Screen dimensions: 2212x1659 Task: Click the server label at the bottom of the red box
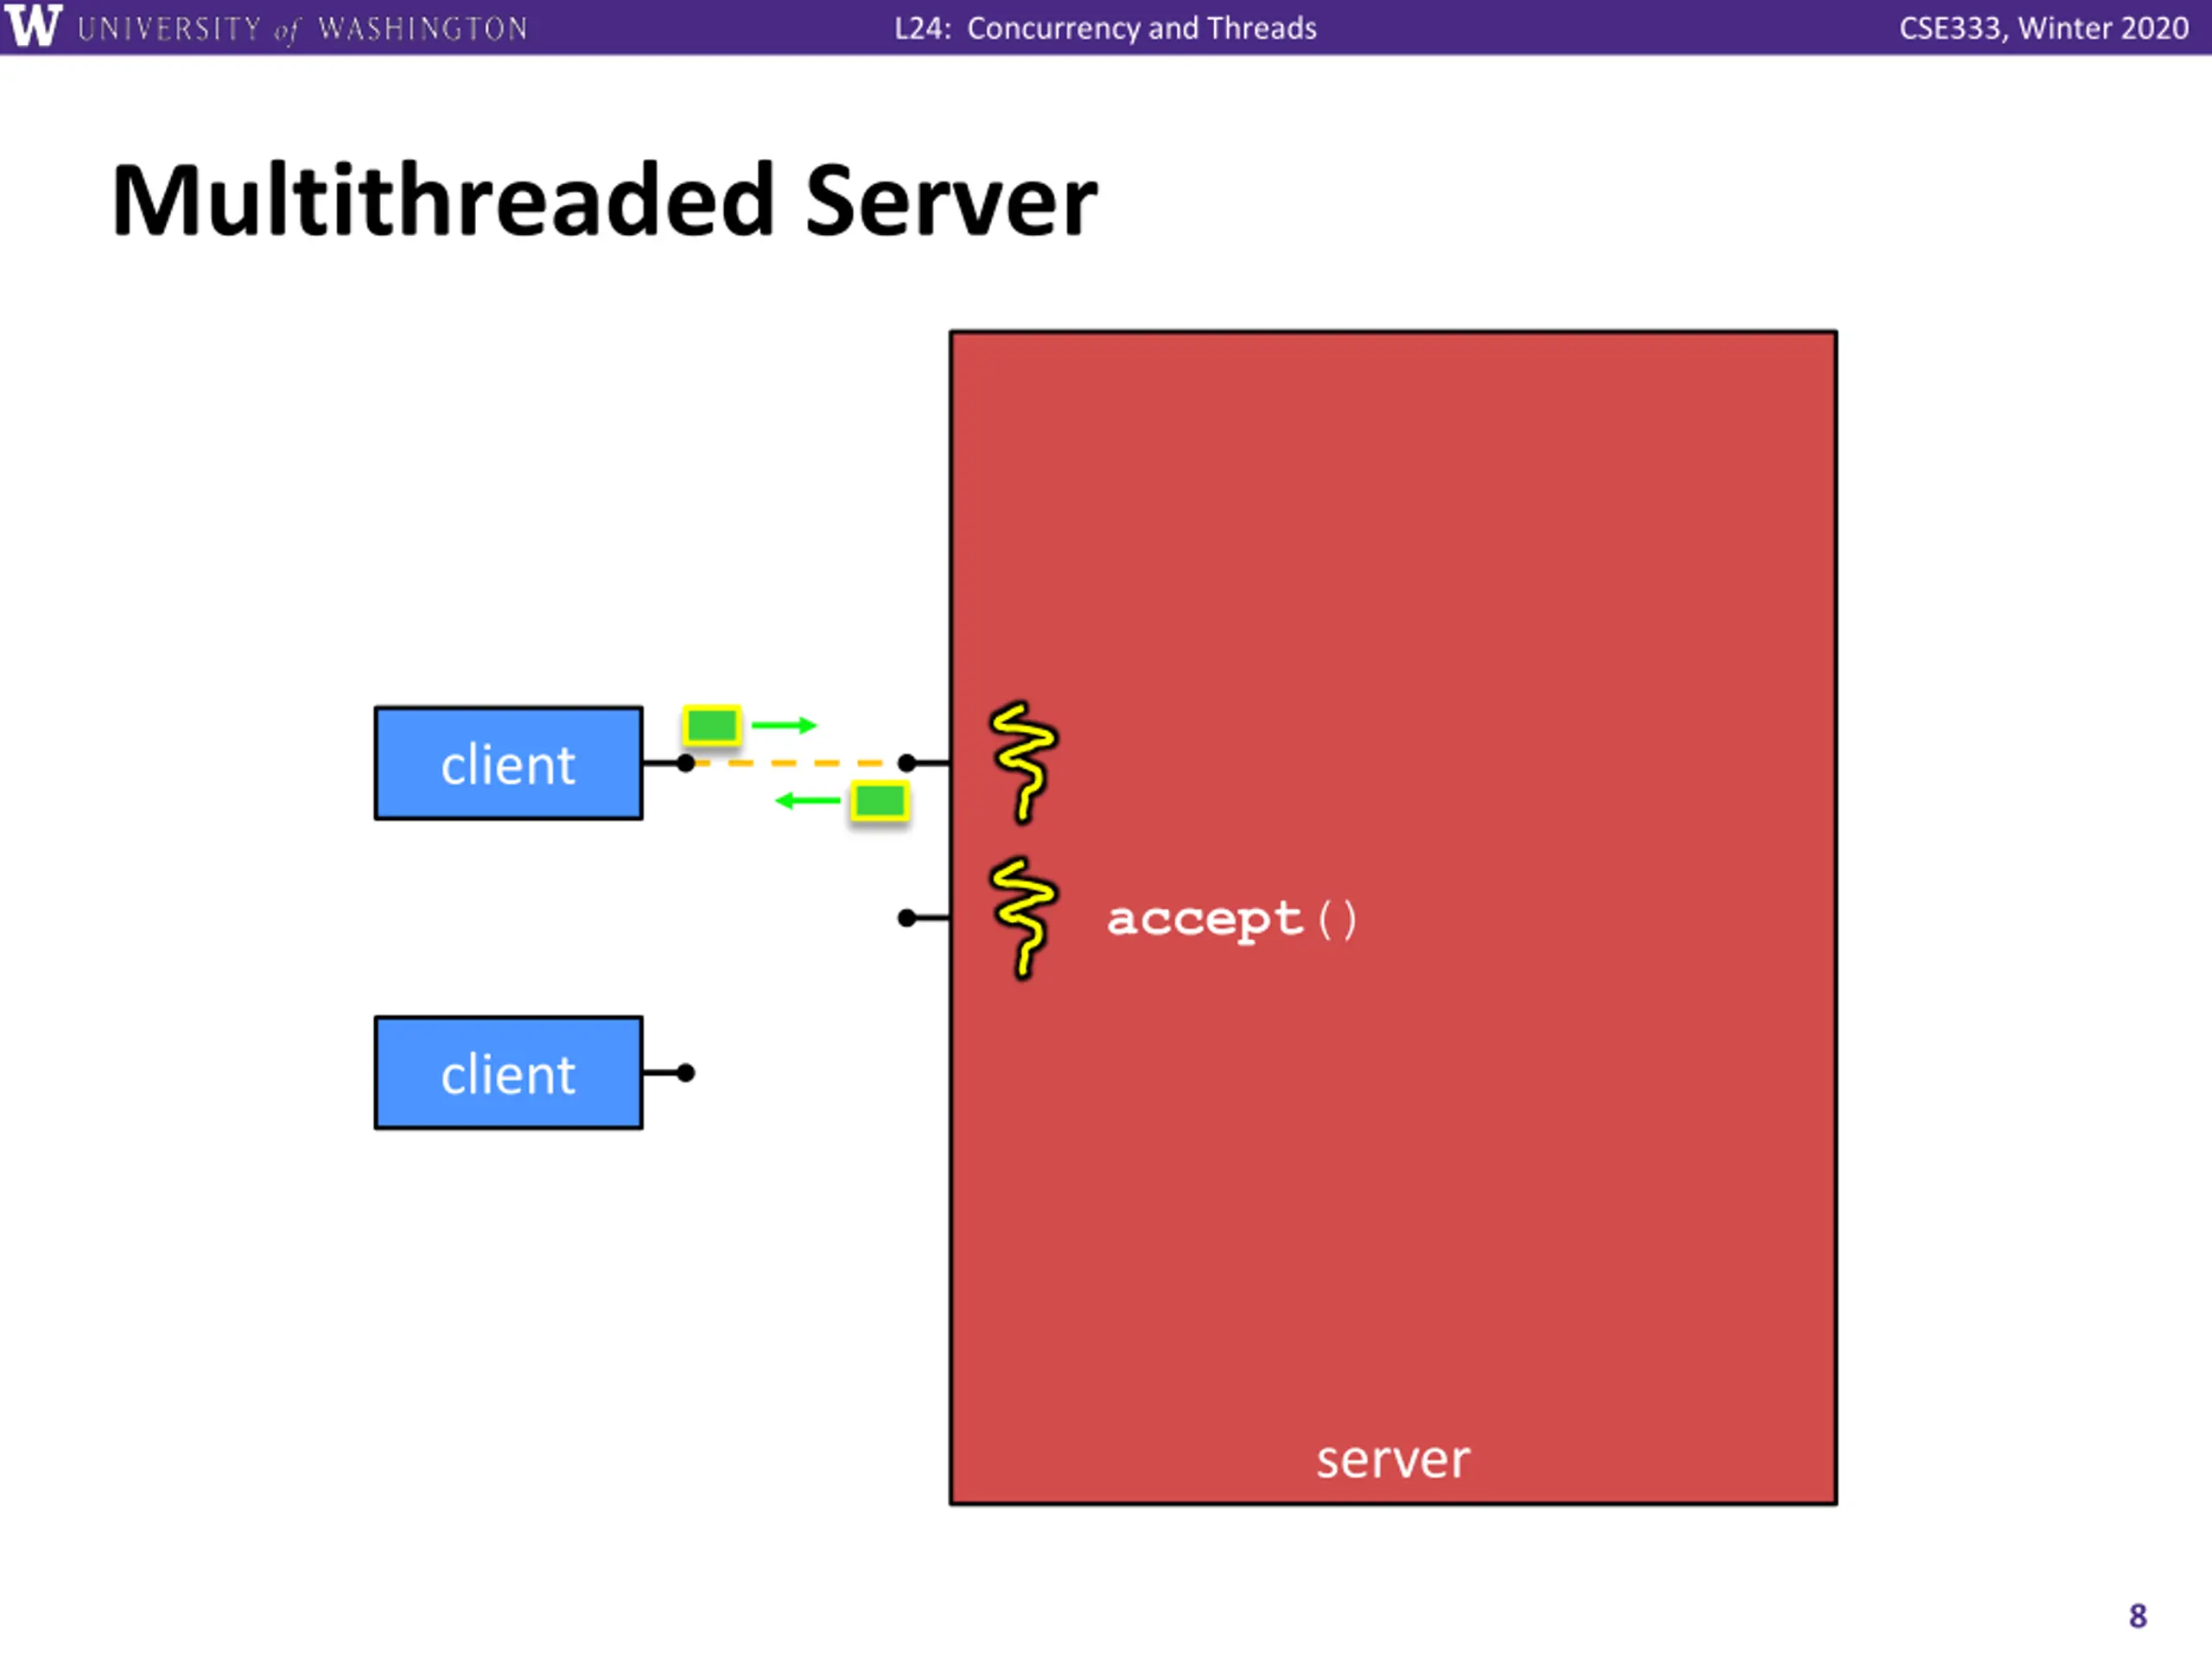pos(1393,1460)
